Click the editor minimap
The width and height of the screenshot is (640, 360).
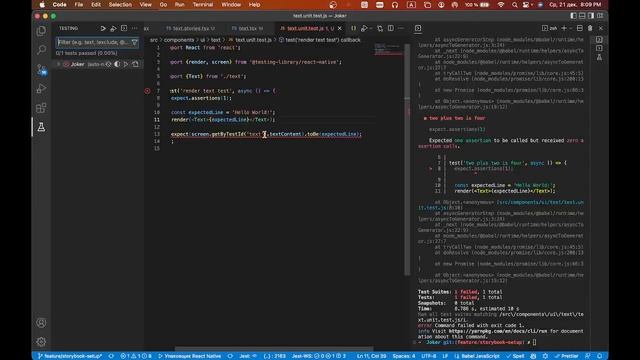coord(388,49)
